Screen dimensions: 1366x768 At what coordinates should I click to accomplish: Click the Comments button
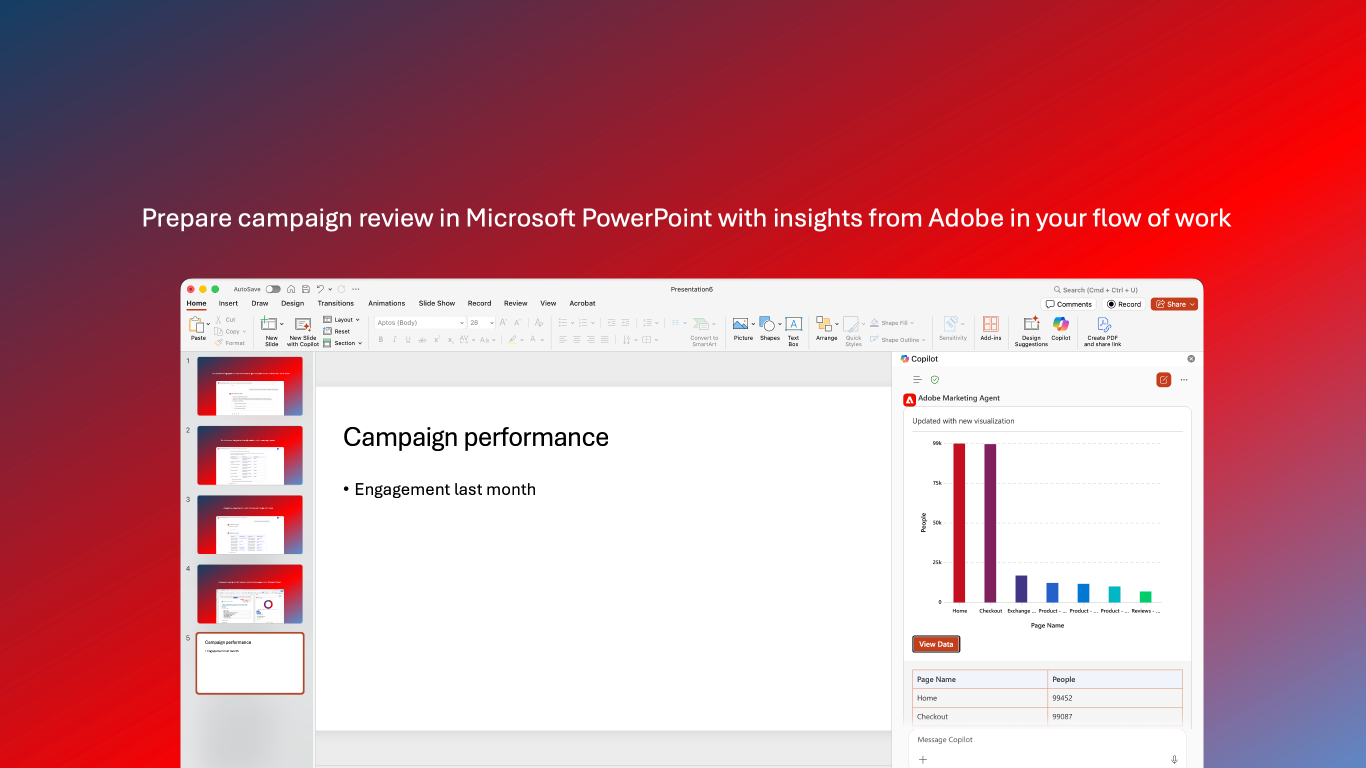[1069, 304]
